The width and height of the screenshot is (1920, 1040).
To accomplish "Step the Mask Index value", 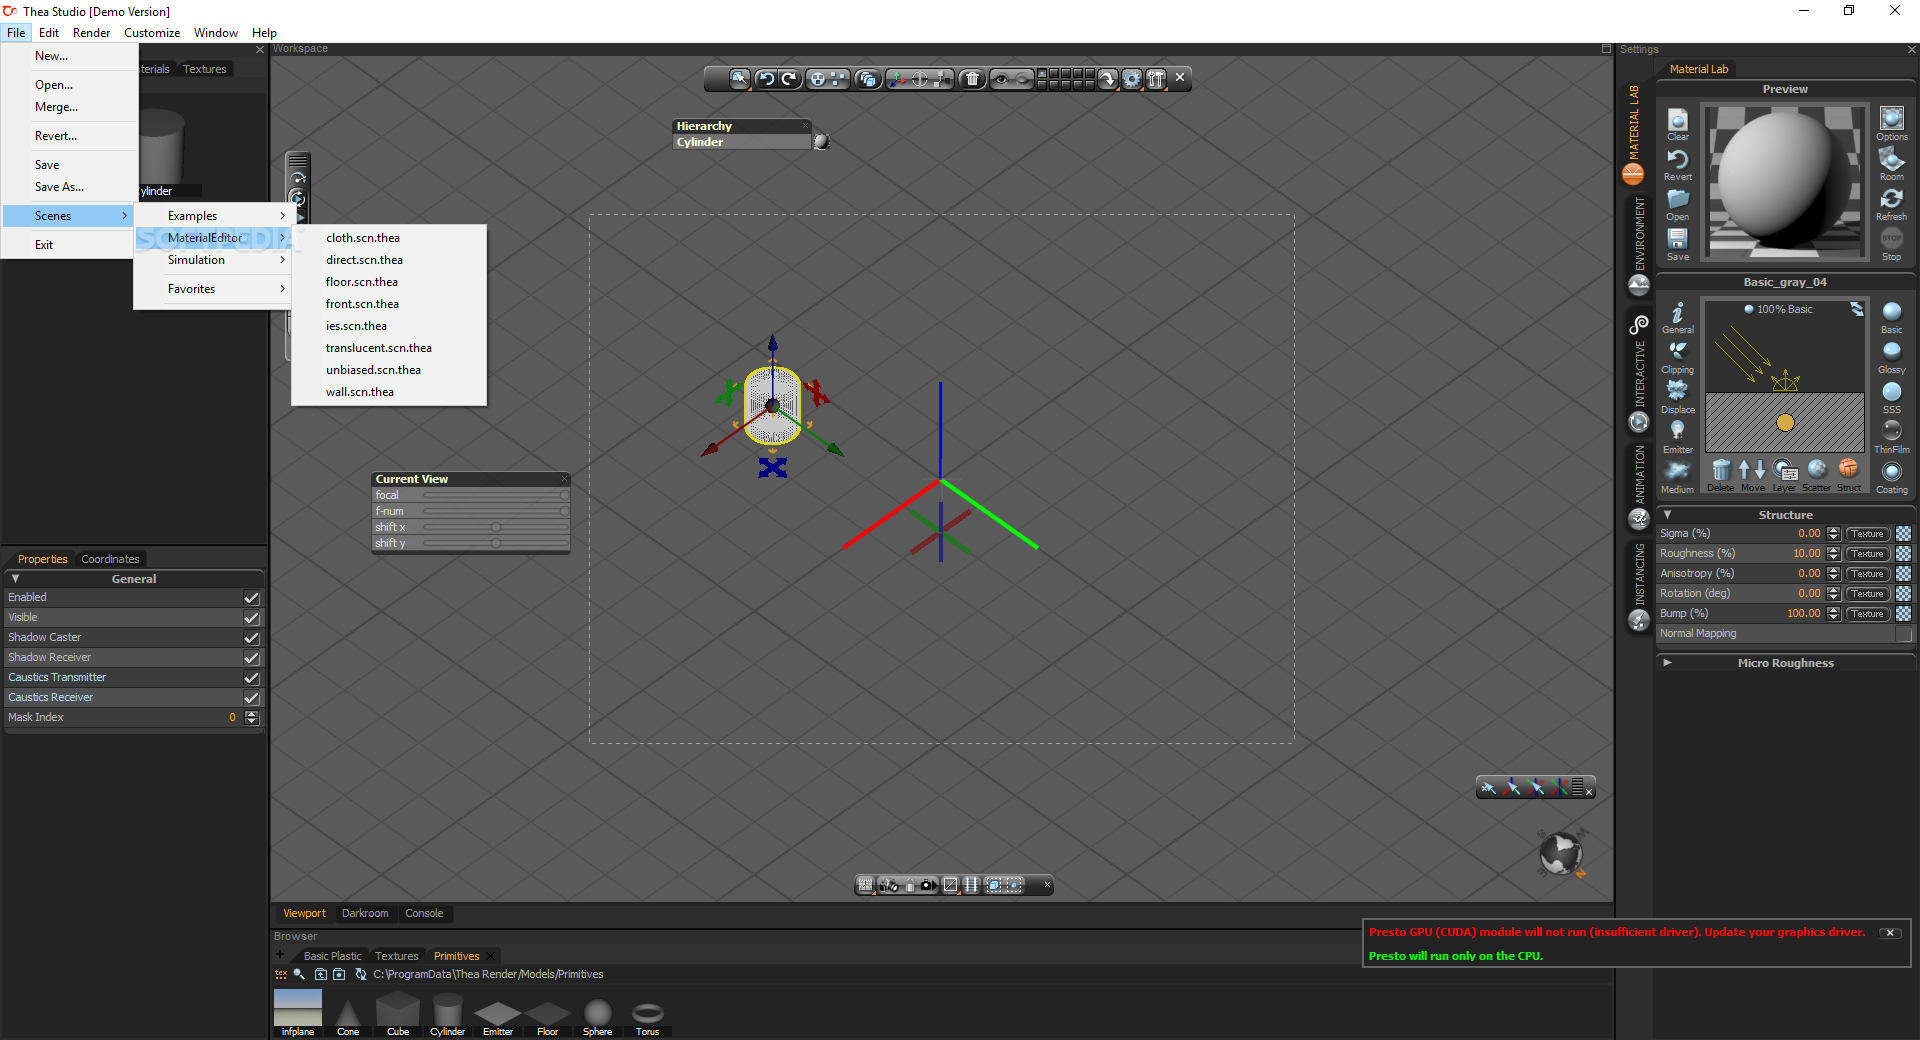I will [x=252, y=718].
